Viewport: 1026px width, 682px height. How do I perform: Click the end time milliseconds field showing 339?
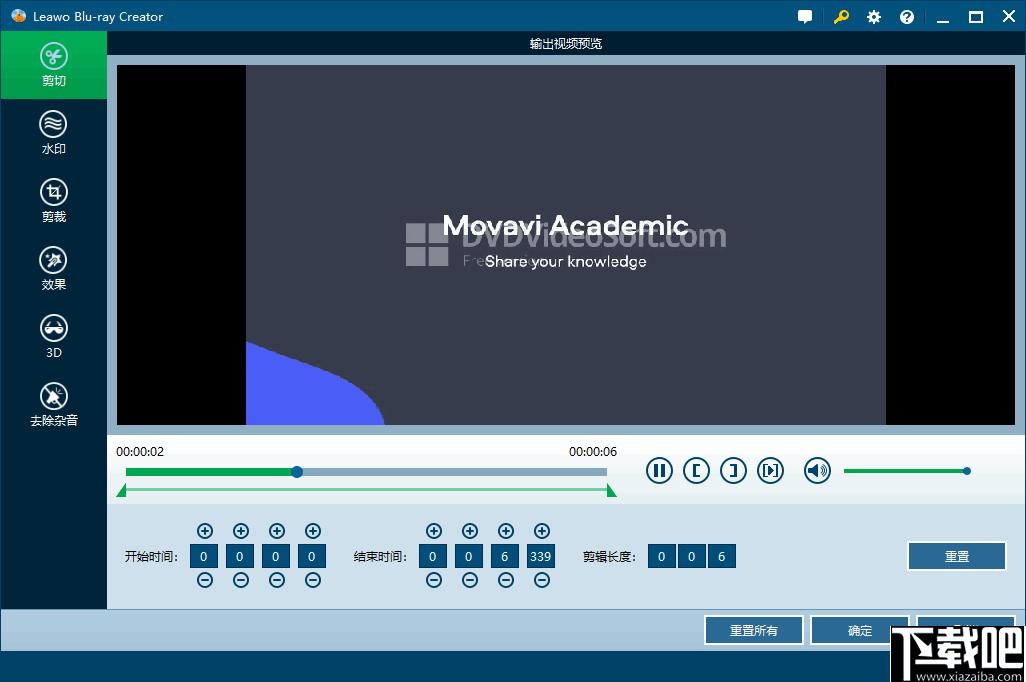coord(541,556)
